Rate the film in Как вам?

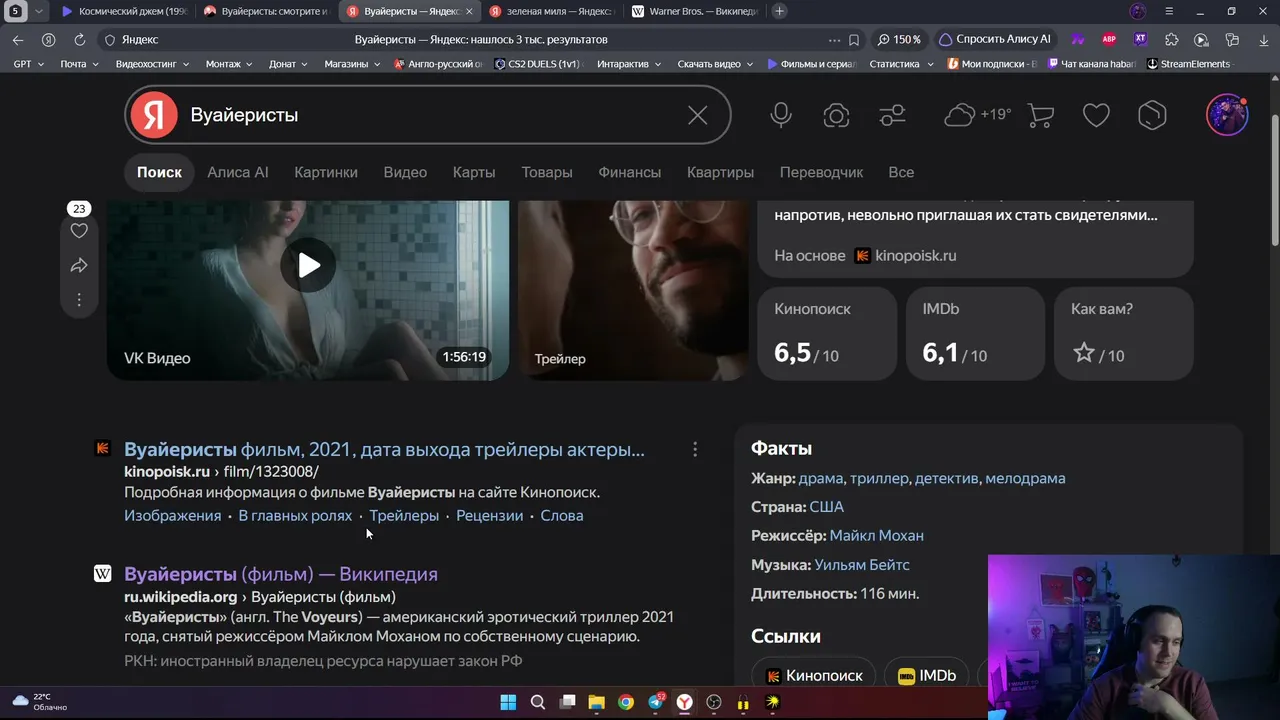tap(1124, 334)
